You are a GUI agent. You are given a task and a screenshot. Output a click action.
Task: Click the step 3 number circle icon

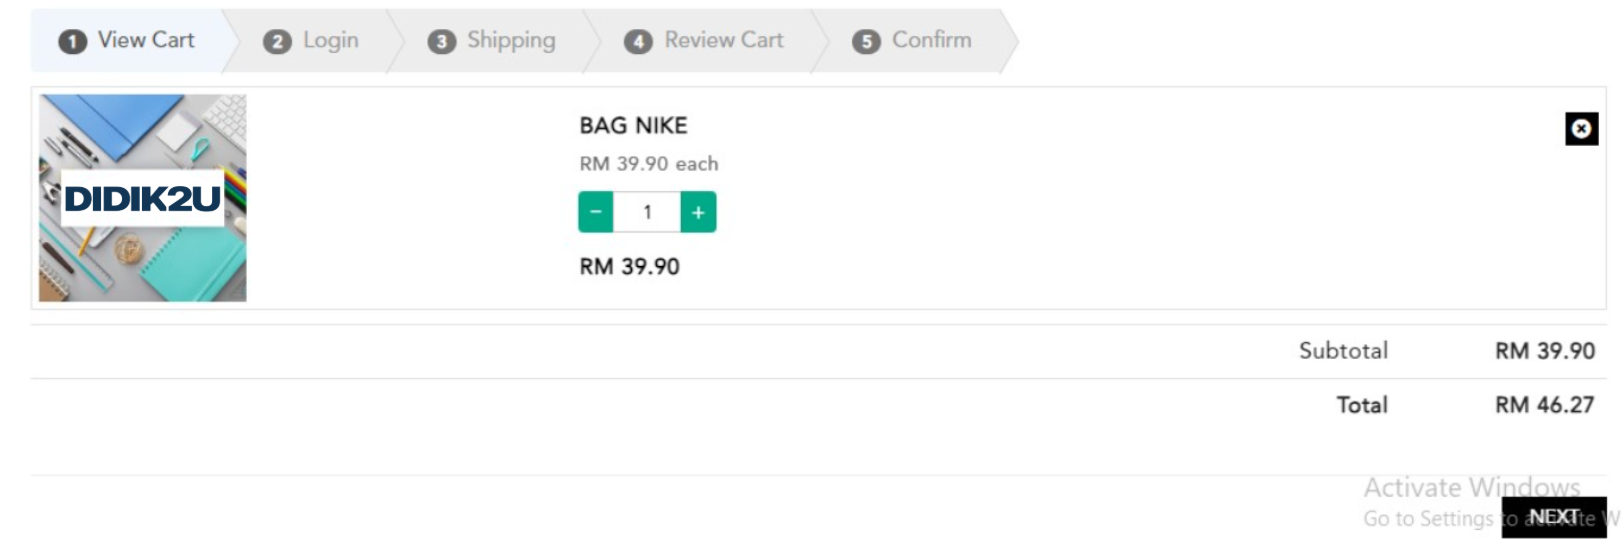click(x=441, y=41)
